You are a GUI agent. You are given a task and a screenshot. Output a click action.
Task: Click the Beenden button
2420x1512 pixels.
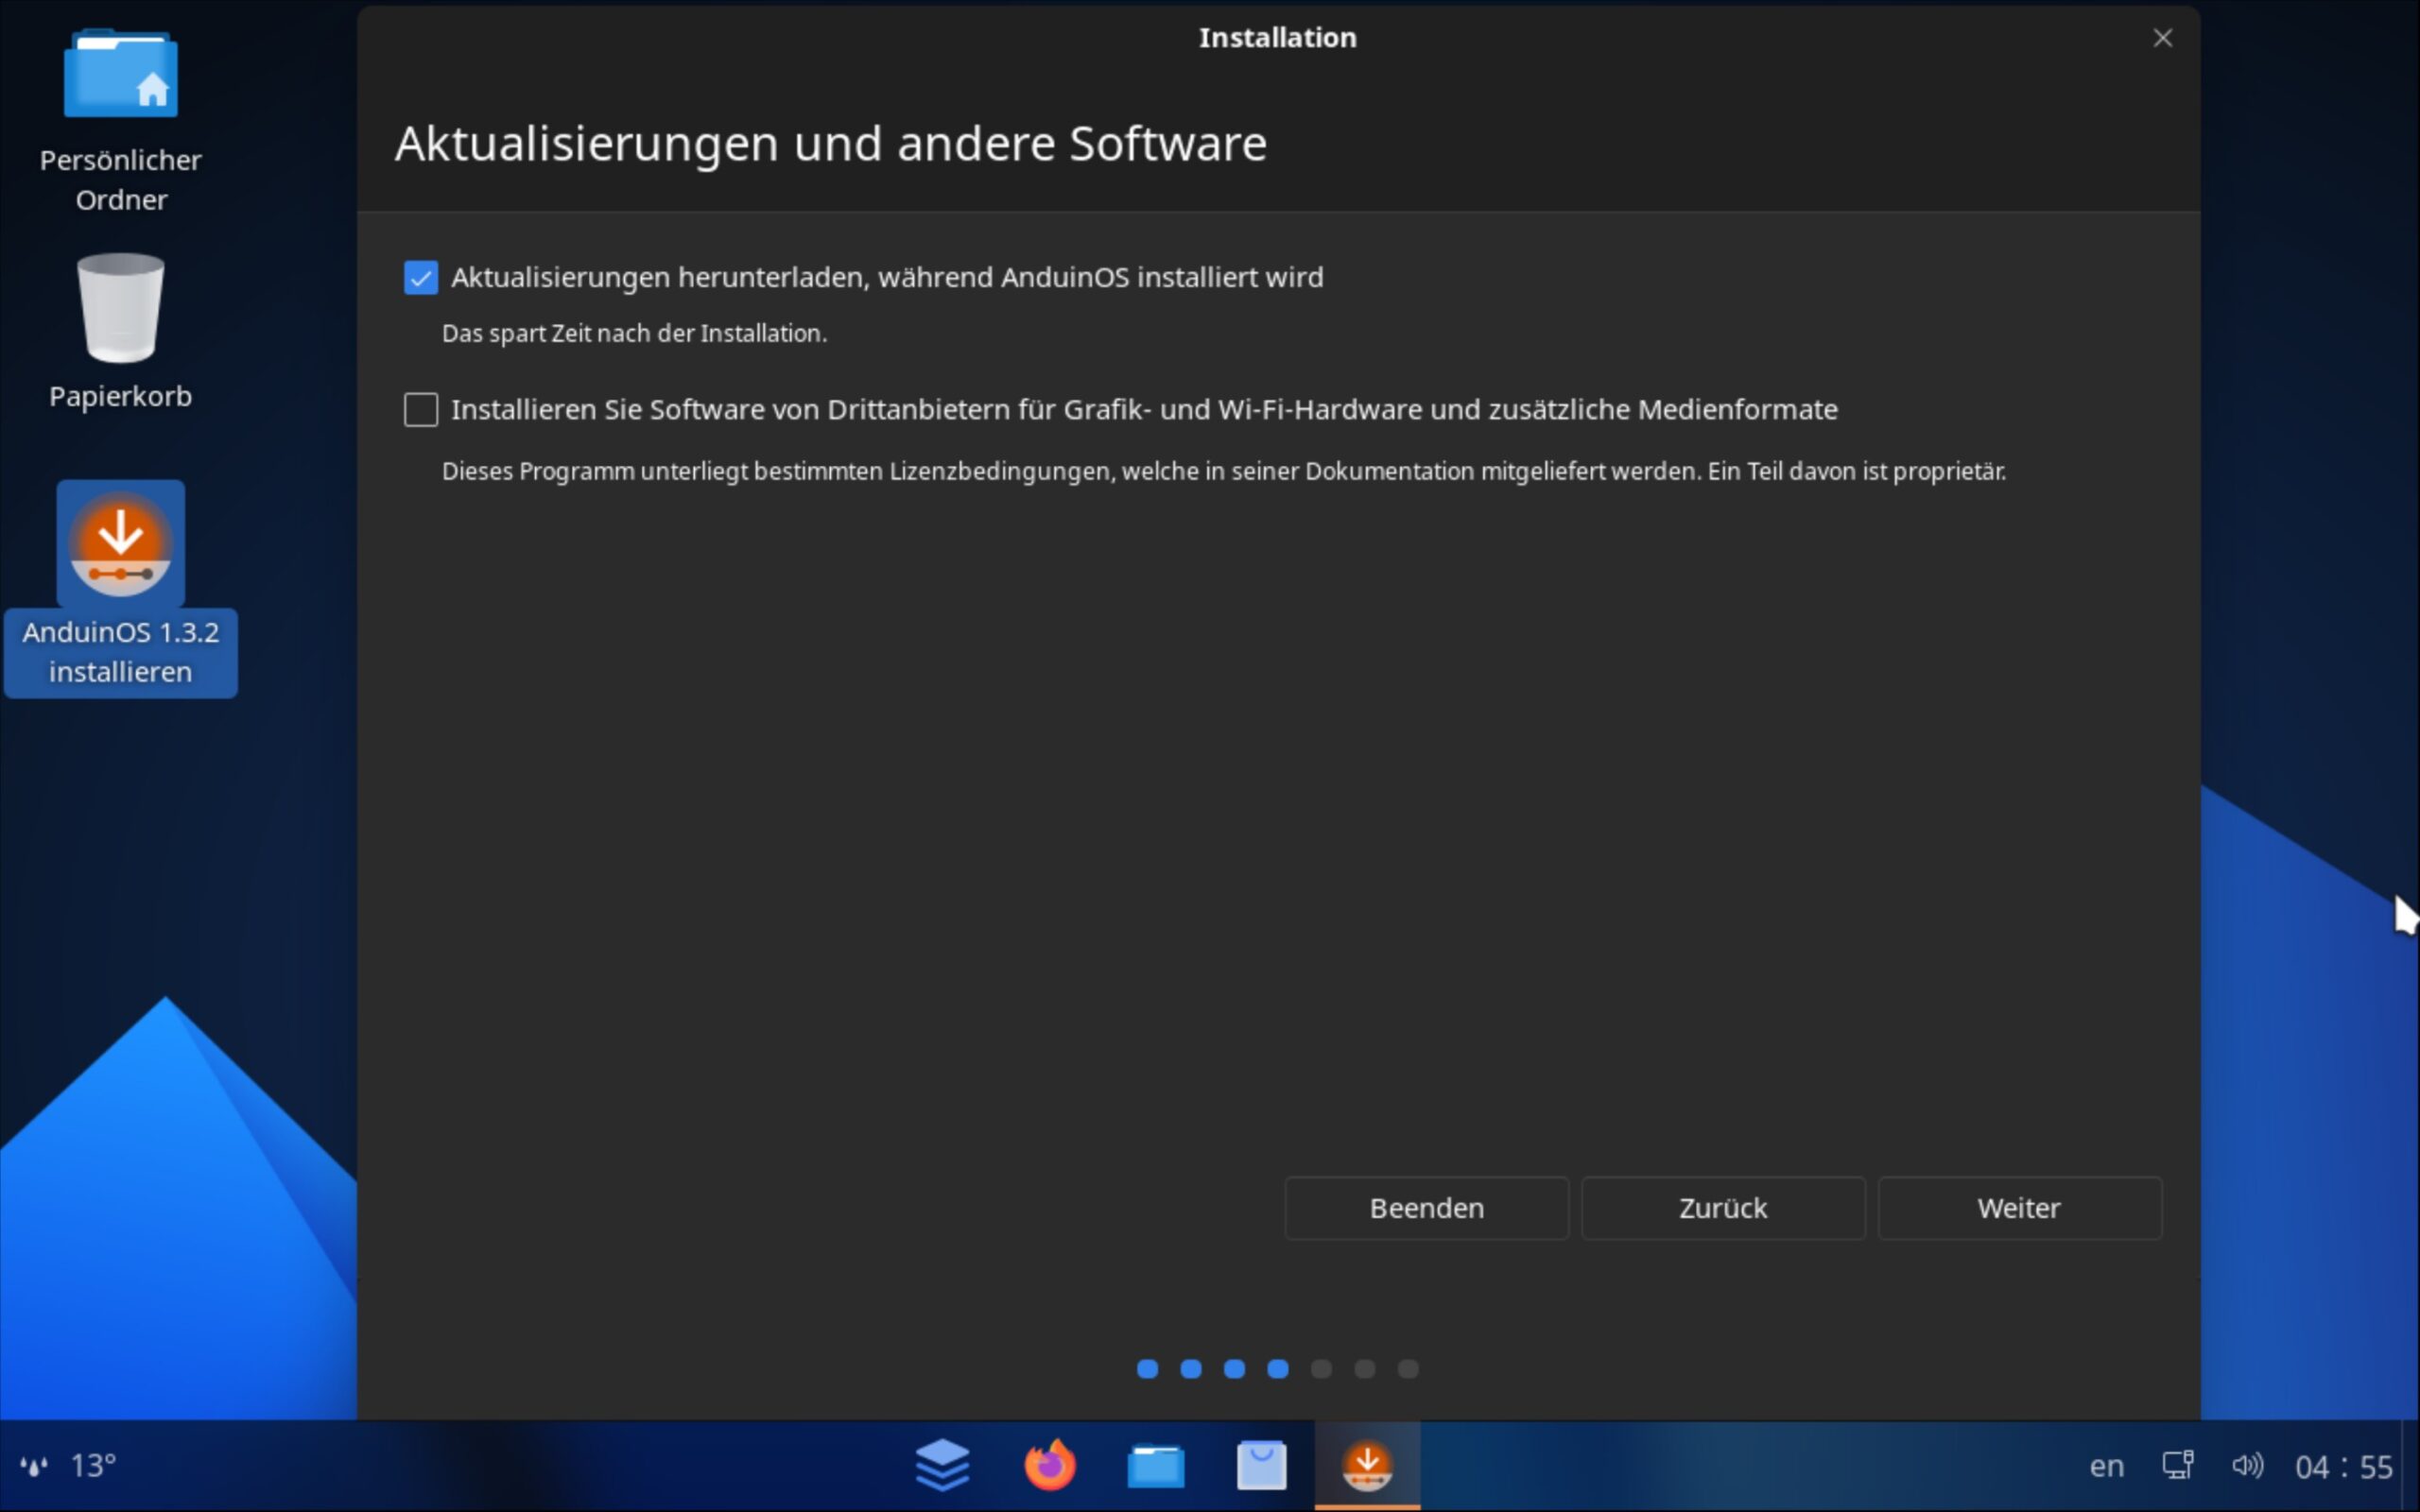(1426, 1208)
